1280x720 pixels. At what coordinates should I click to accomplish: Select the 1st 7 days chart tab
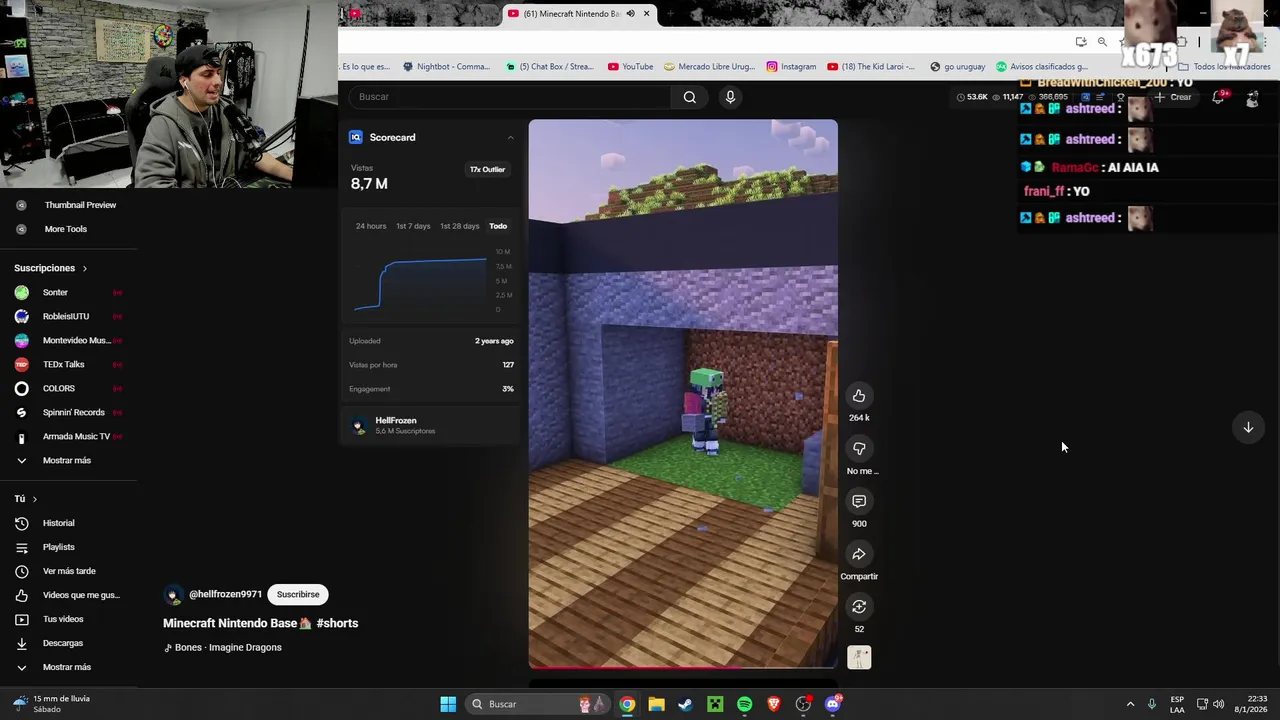click(413, 226)
